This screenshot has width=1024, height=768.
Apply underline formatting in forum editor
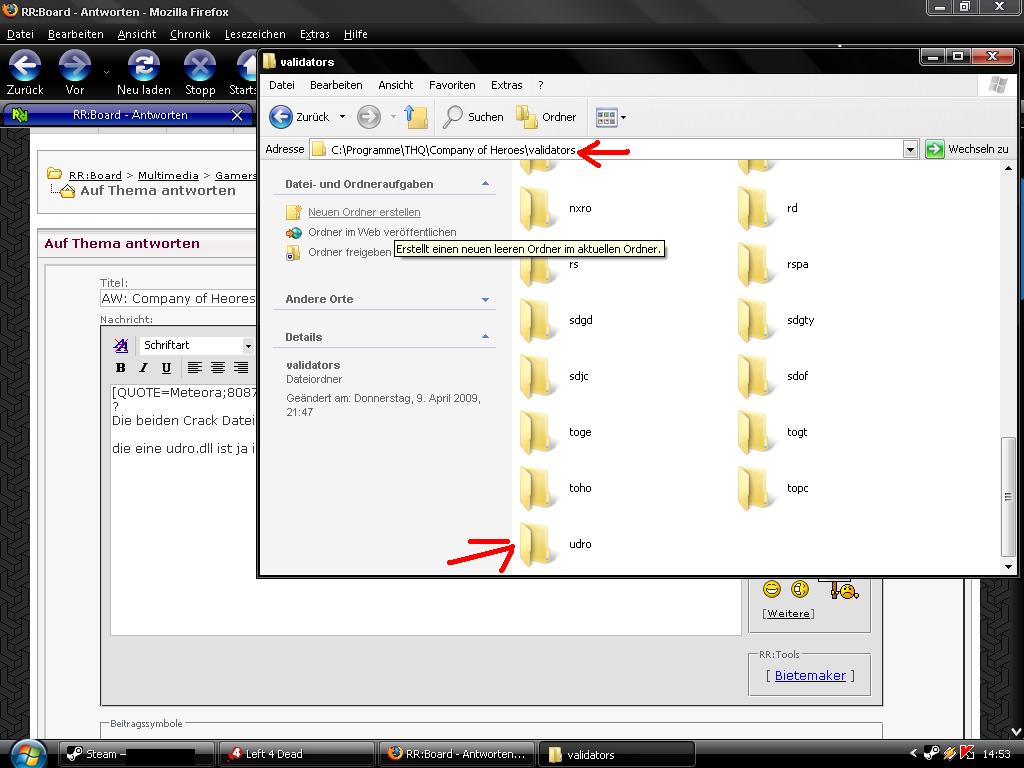tap(167, 368)
